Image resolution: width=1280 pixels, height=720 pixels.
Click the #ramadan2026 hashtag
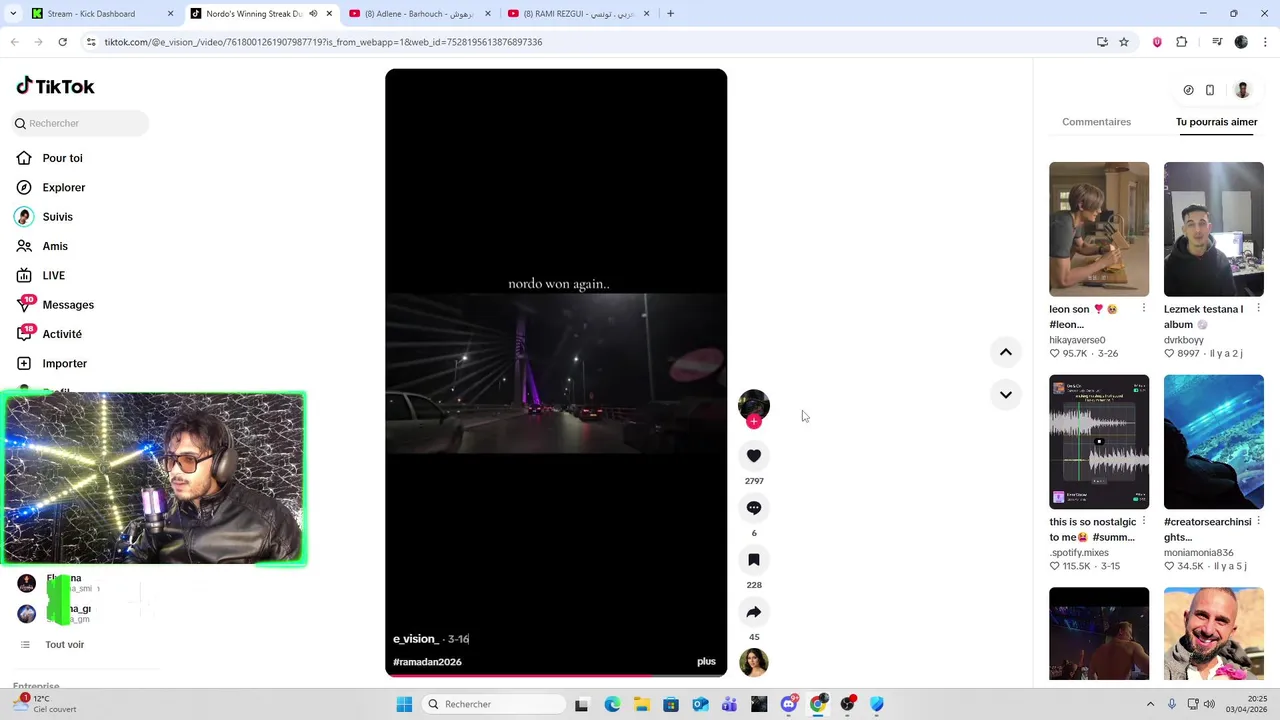427,662
